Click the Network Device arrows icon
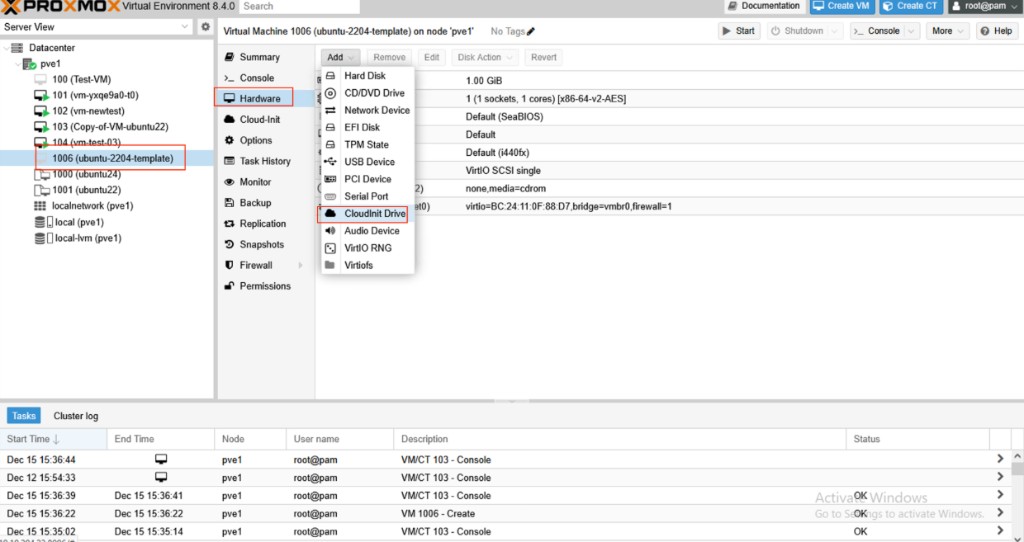The height and width of the screenshot is (542, 1024). pos(330,110)
